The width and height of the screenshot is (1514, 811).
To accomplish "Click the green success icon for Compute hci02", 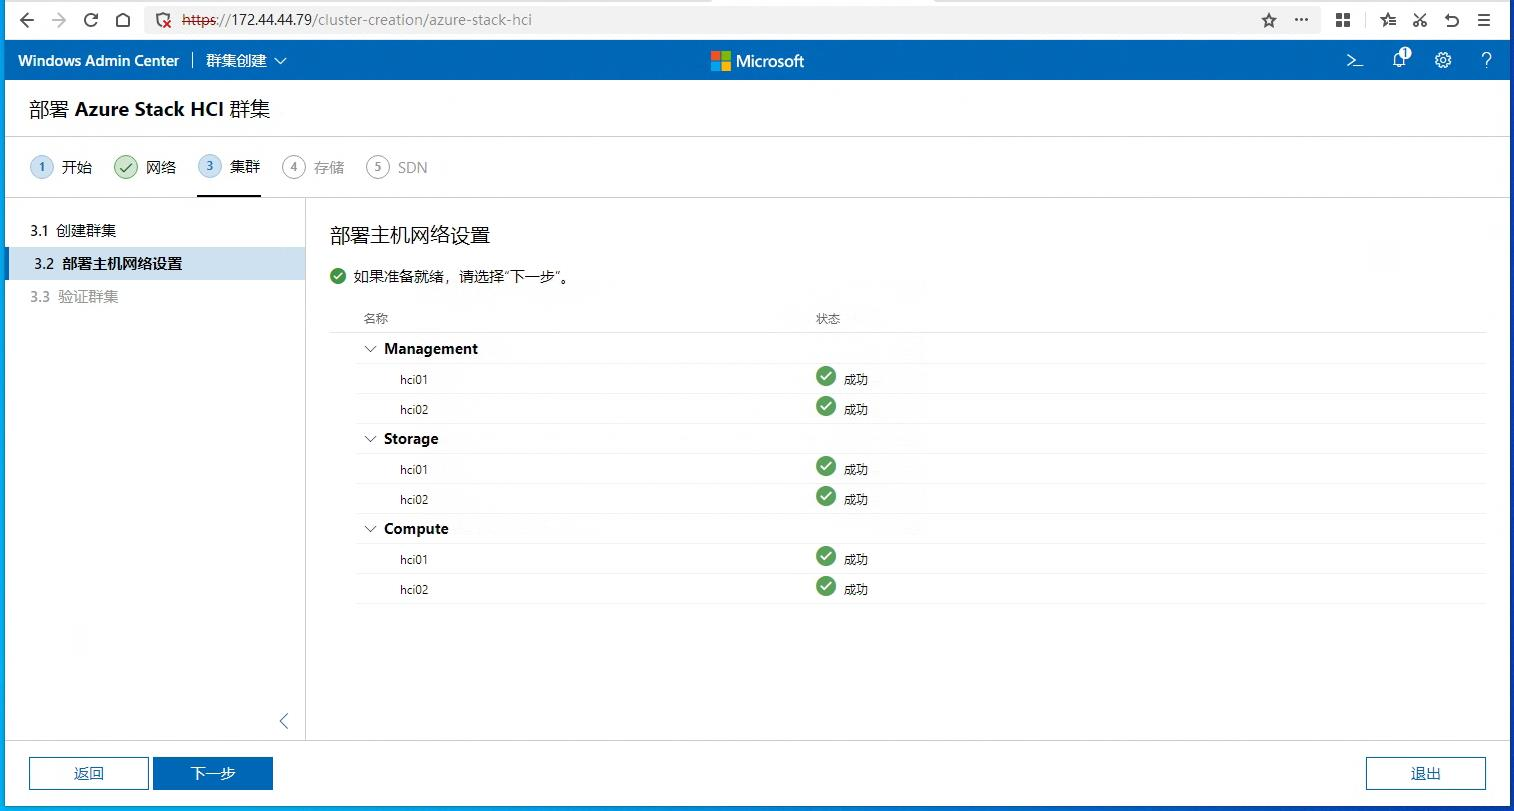I will coord(826,586).
